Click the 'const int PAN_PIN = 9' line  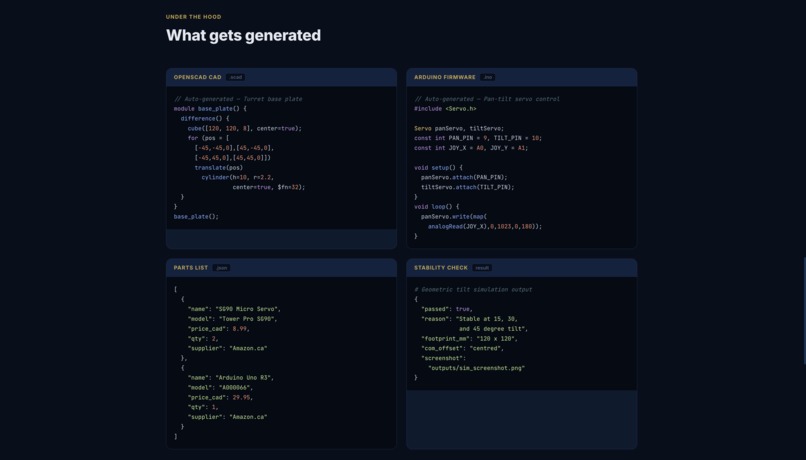478,138
